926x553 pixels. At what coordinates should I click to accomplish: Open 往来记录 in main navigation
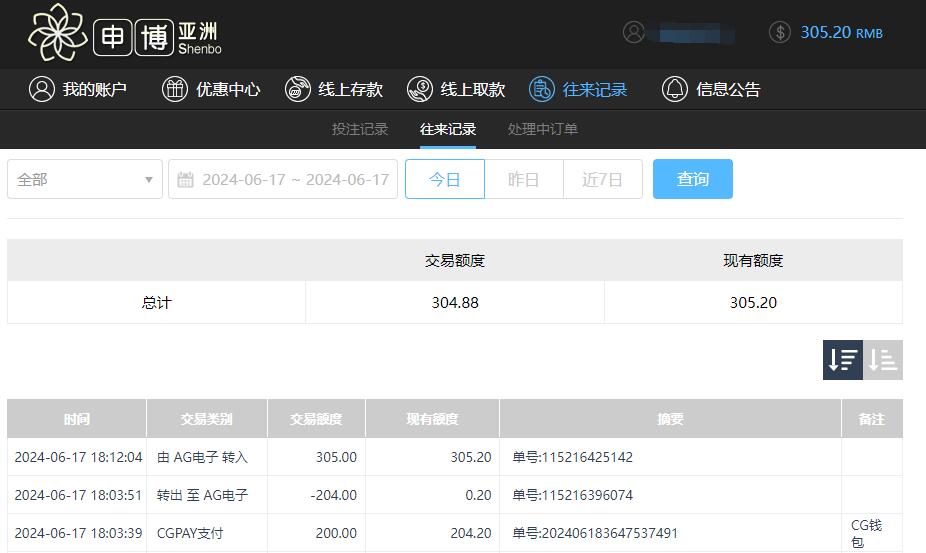(579, 89)
